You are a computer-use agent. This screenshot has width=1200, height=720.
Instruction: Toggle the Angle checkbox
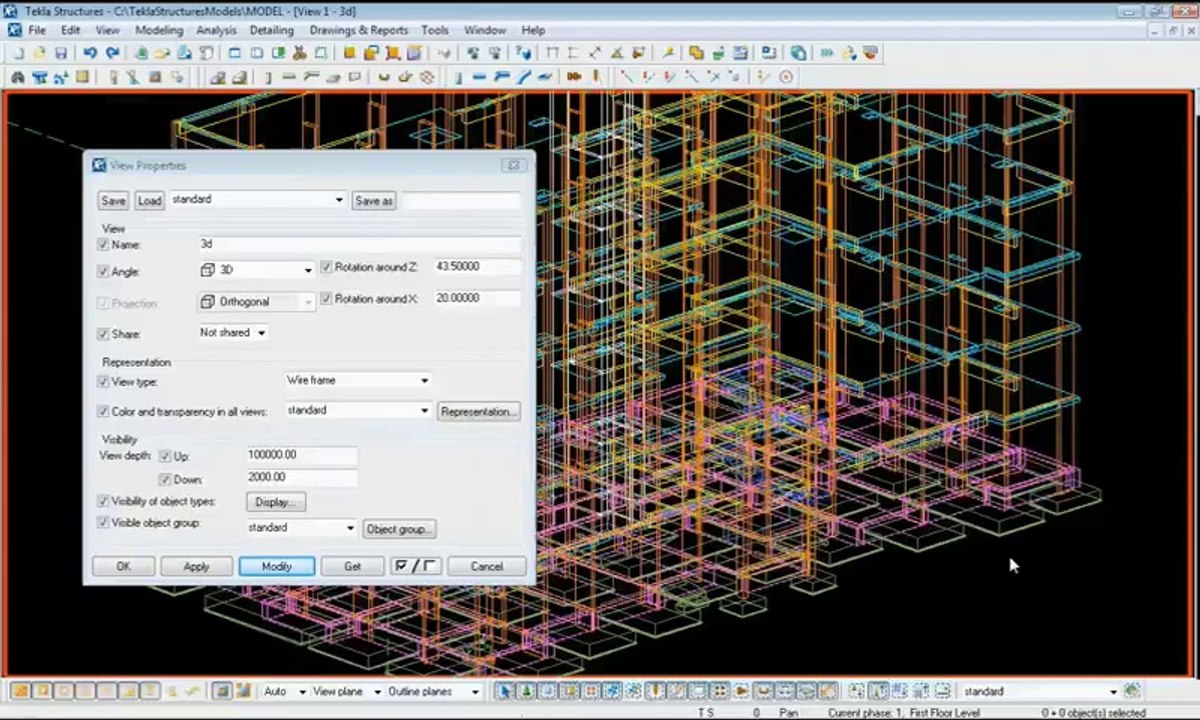click(103, 271)
